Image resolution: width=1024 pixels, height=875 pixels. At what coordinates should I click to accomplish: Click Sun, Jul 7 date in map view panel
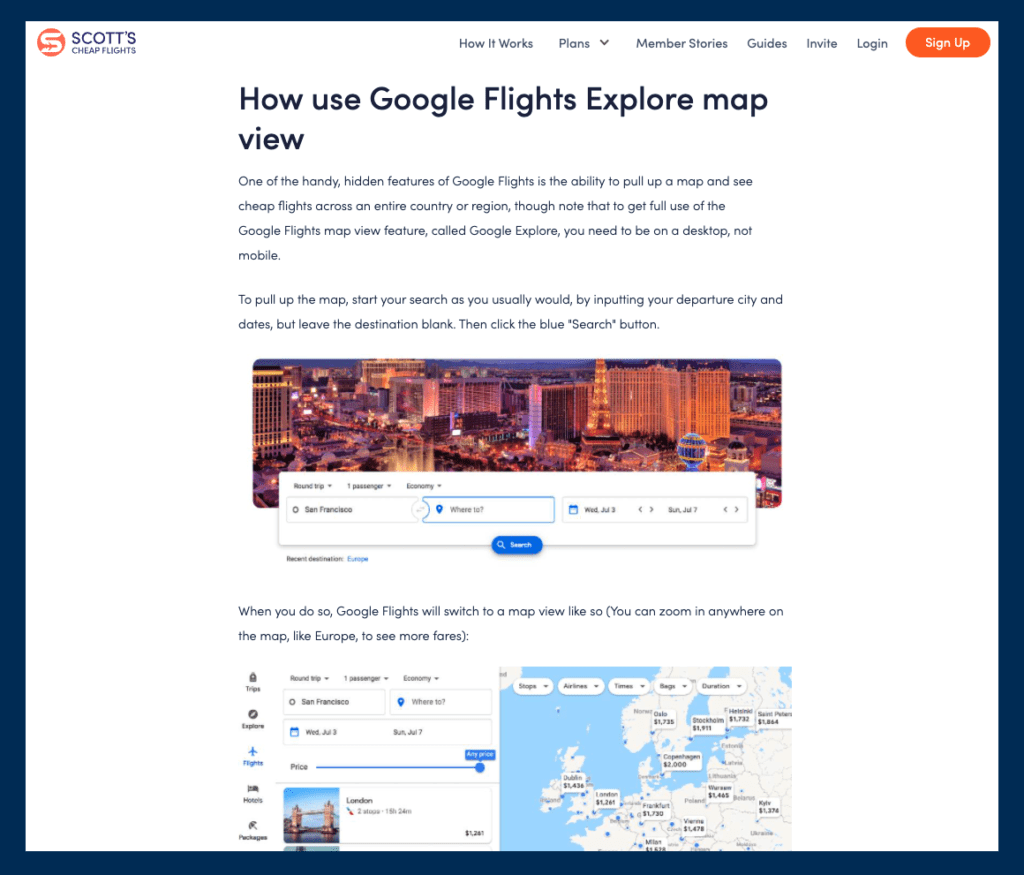(x=408, y=732)
